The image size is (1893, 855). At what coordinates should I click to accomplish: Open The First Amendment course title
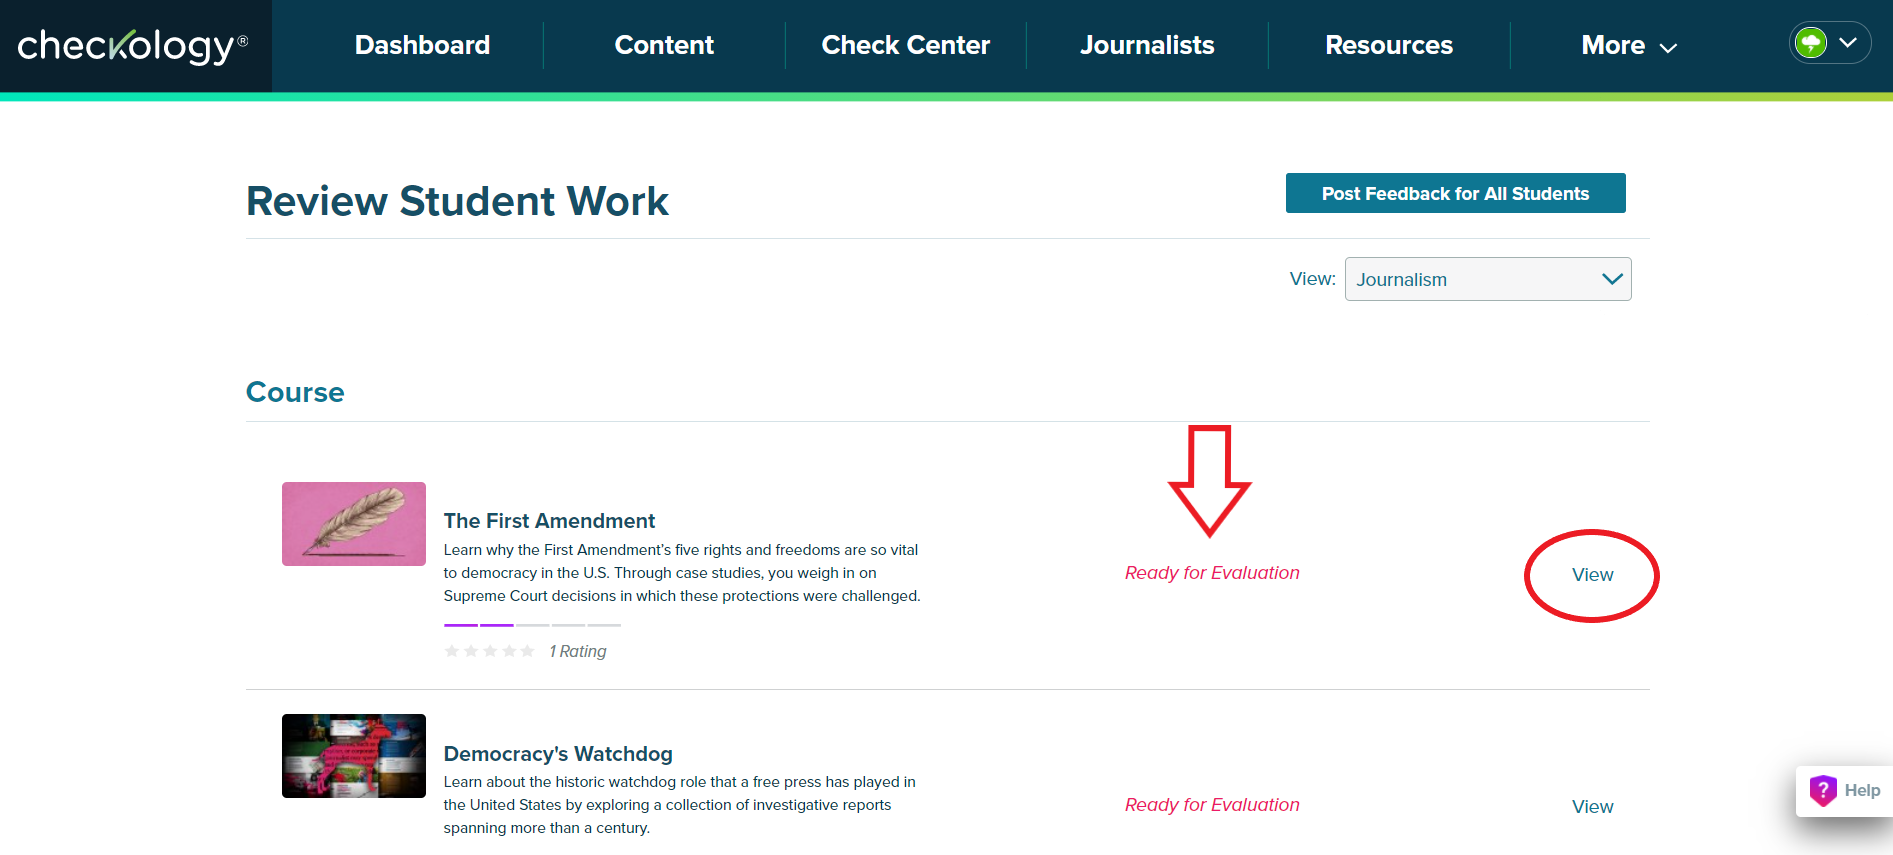click(549, 521)
